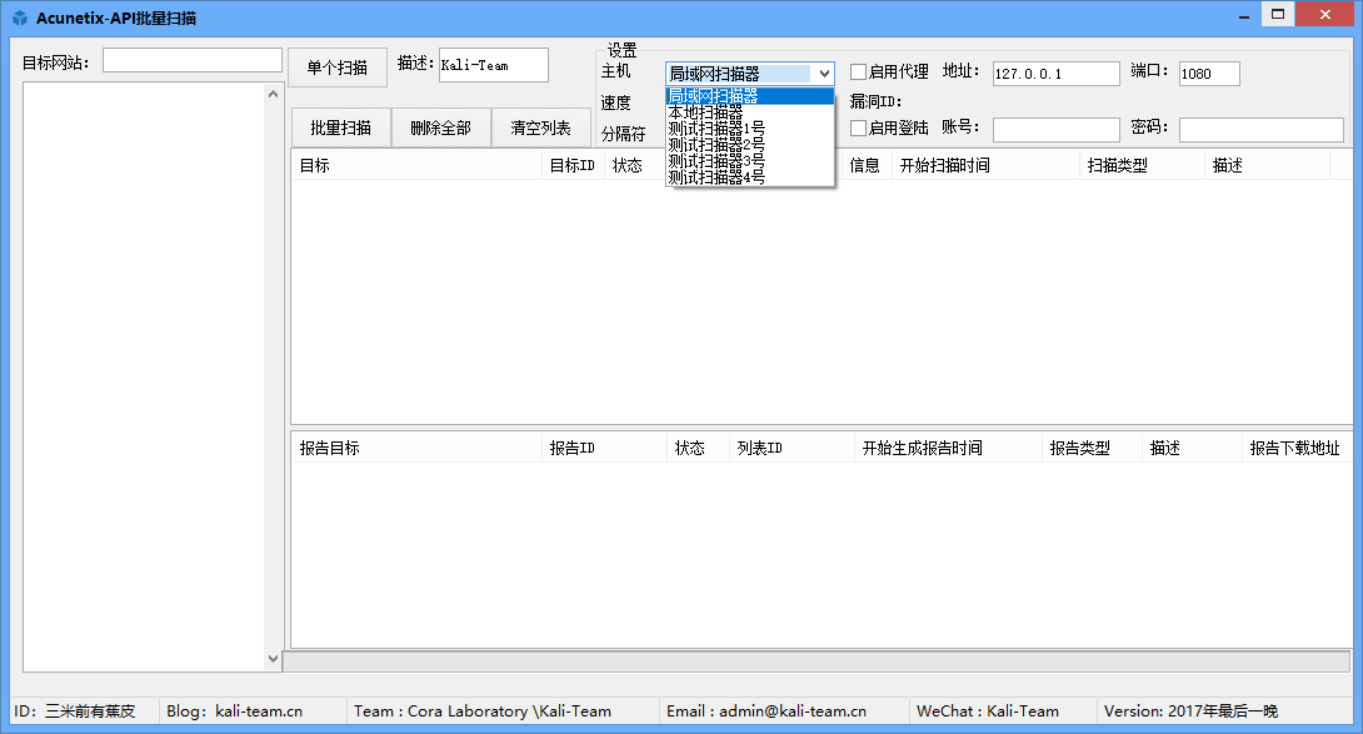Click the 端口 field showing 1080
Screen dimensions: 1363x734
point(1210,74)
